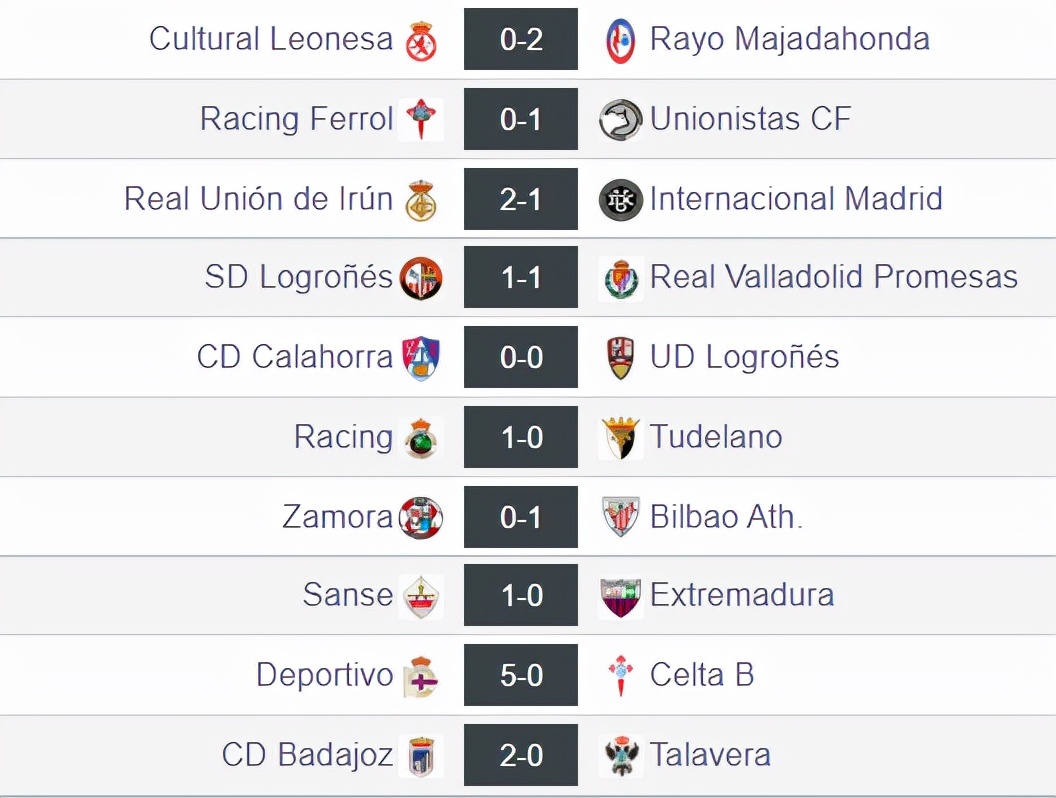Image resolution: width=1056 pixels, height=798 pixels.
Task: Open the CD Calahorra 0-0 score box
Action: (x=521, y=357)
